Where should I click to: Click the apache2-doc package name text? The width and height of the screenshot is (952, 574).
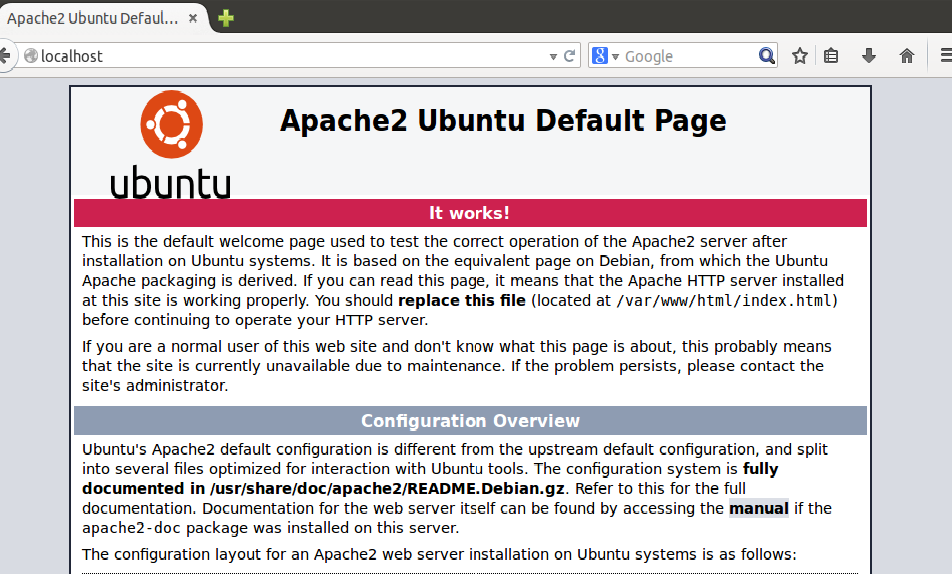pyautogui.click(x=132, y=528)
